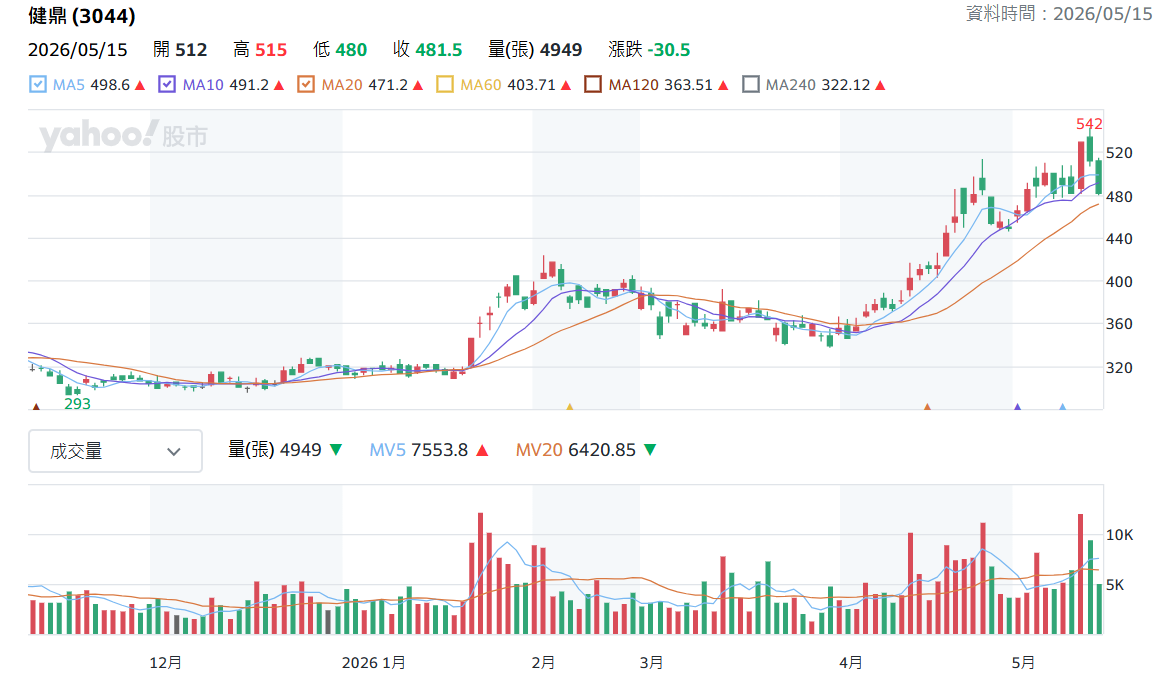Click the high price 高 515
The height and width of the screenshot is (685, 1167).
(260, 50)
